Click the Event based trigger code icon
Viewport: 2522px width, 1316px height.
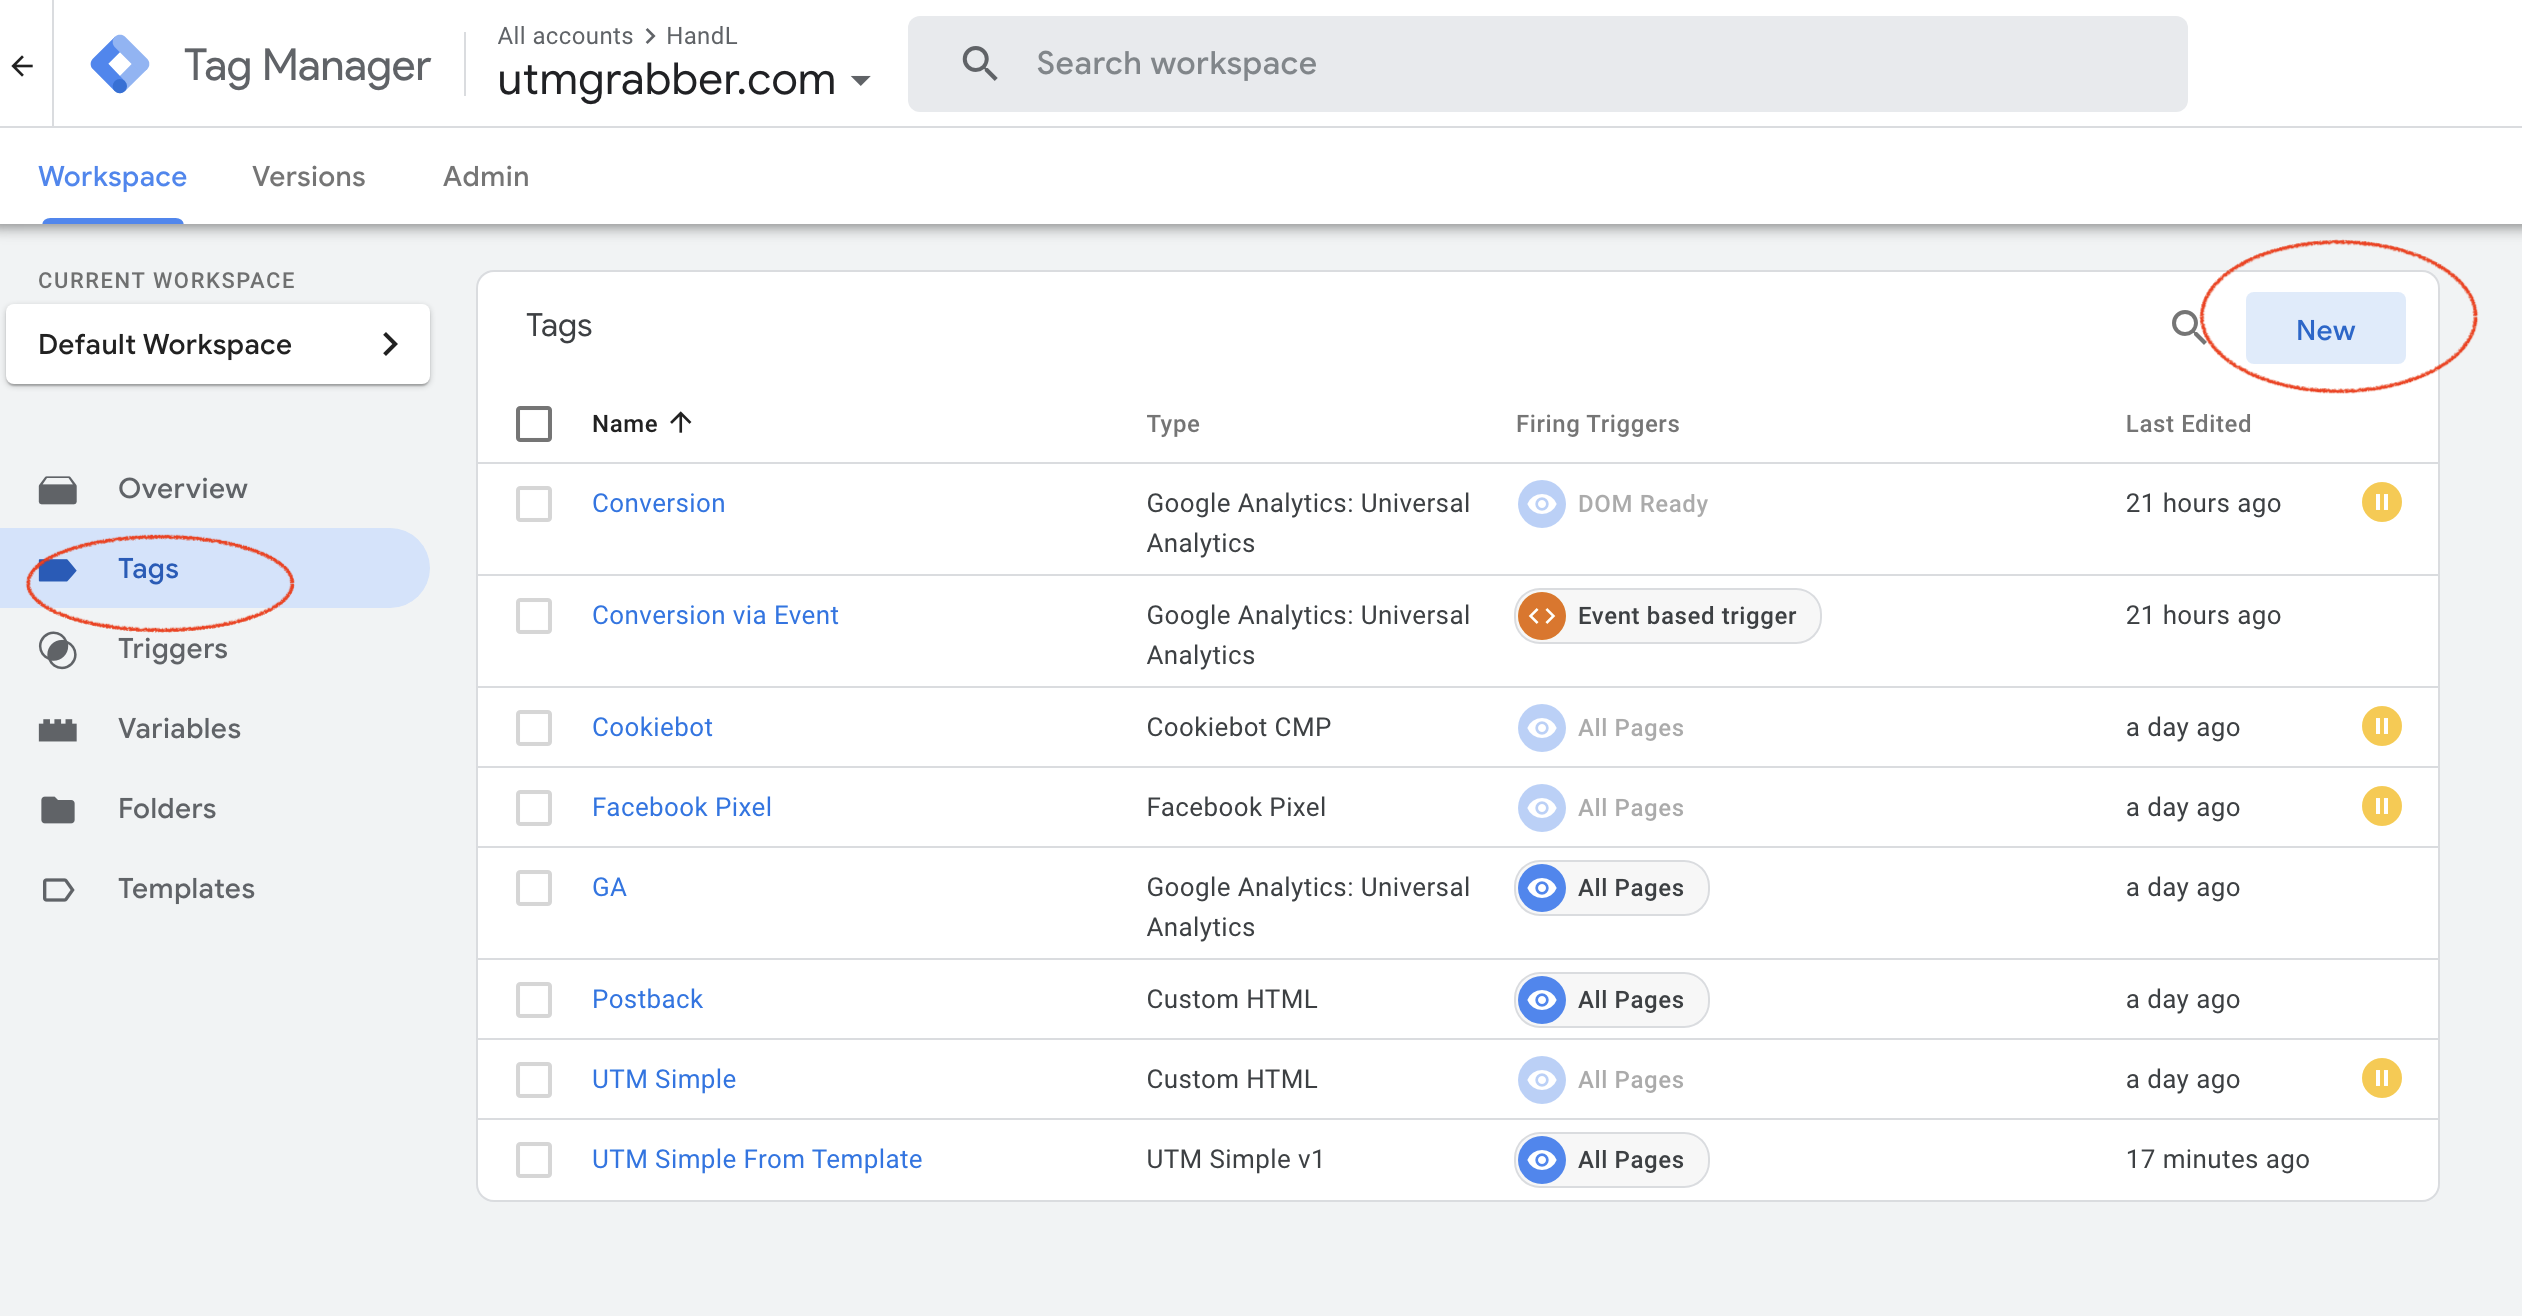(x=1542, y=616)
